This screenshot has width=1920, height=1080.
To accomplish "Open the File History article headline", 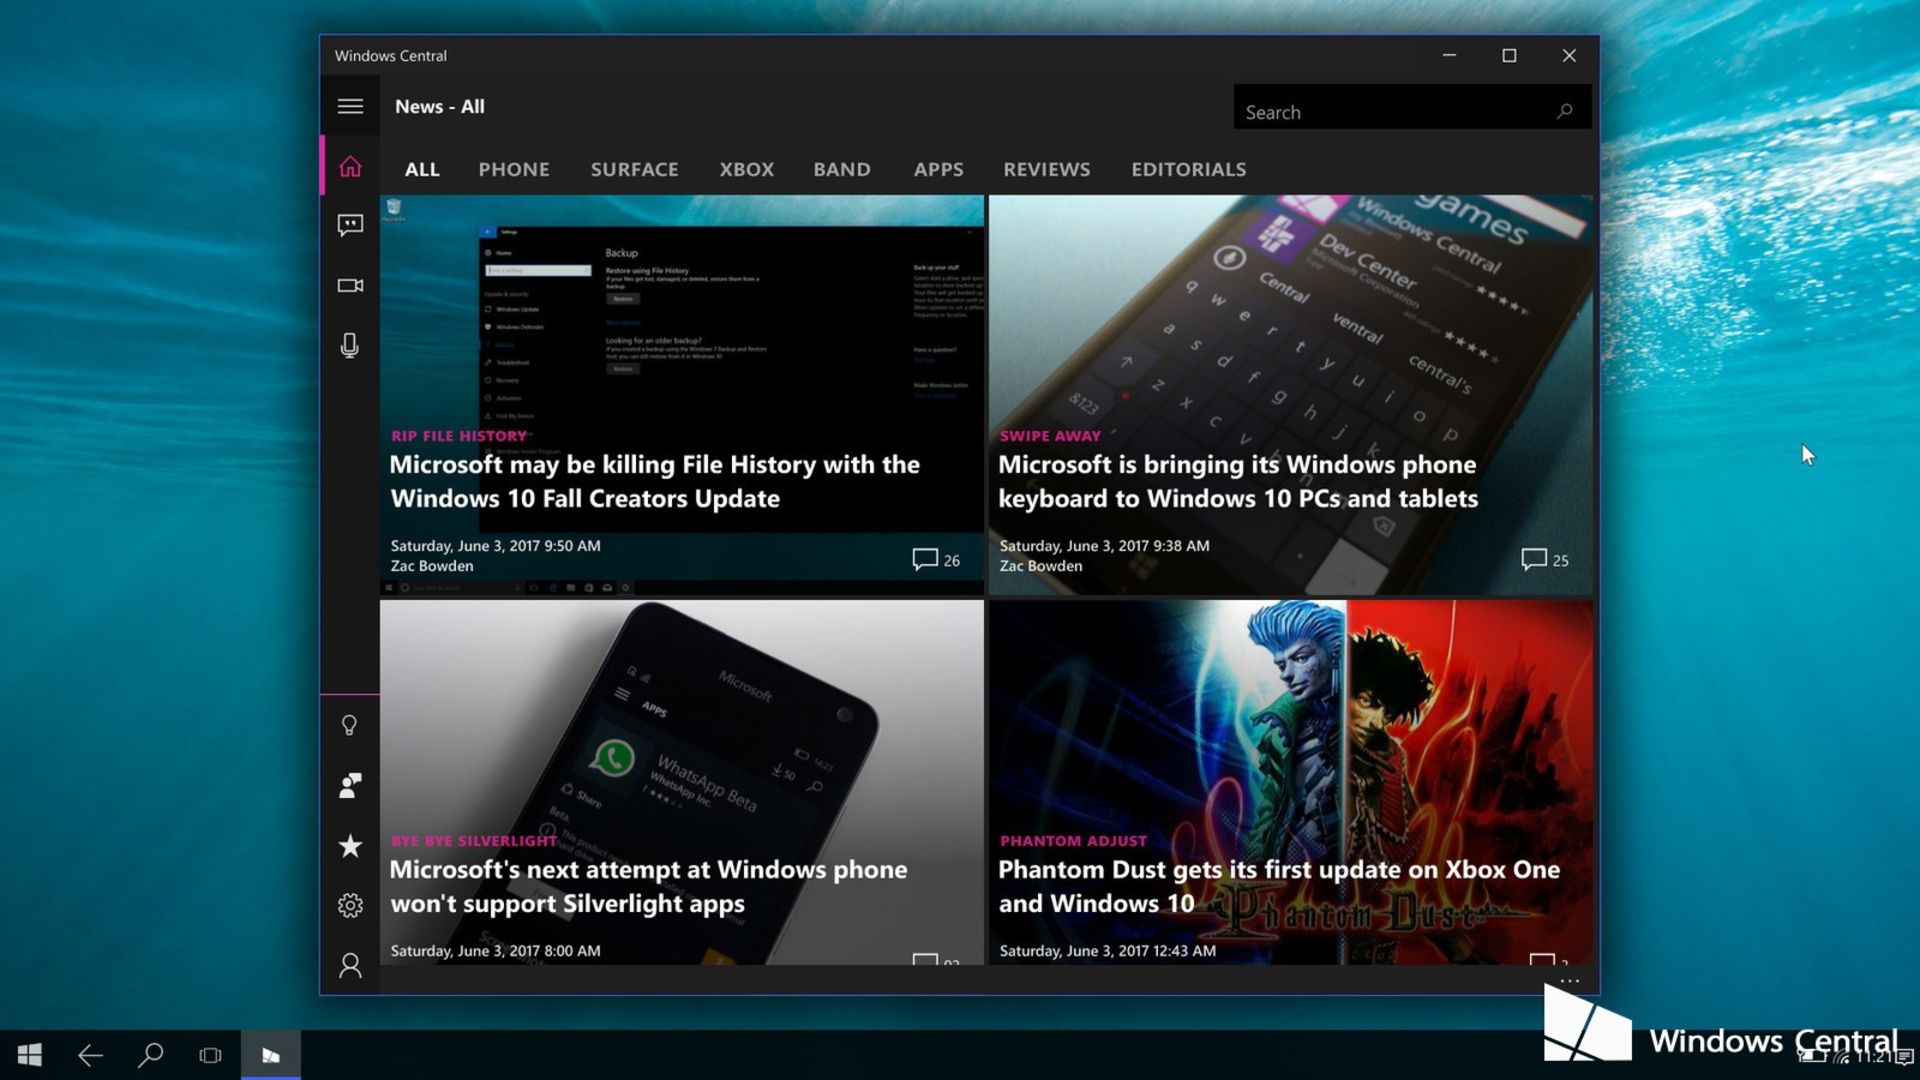I will (655, 481).
